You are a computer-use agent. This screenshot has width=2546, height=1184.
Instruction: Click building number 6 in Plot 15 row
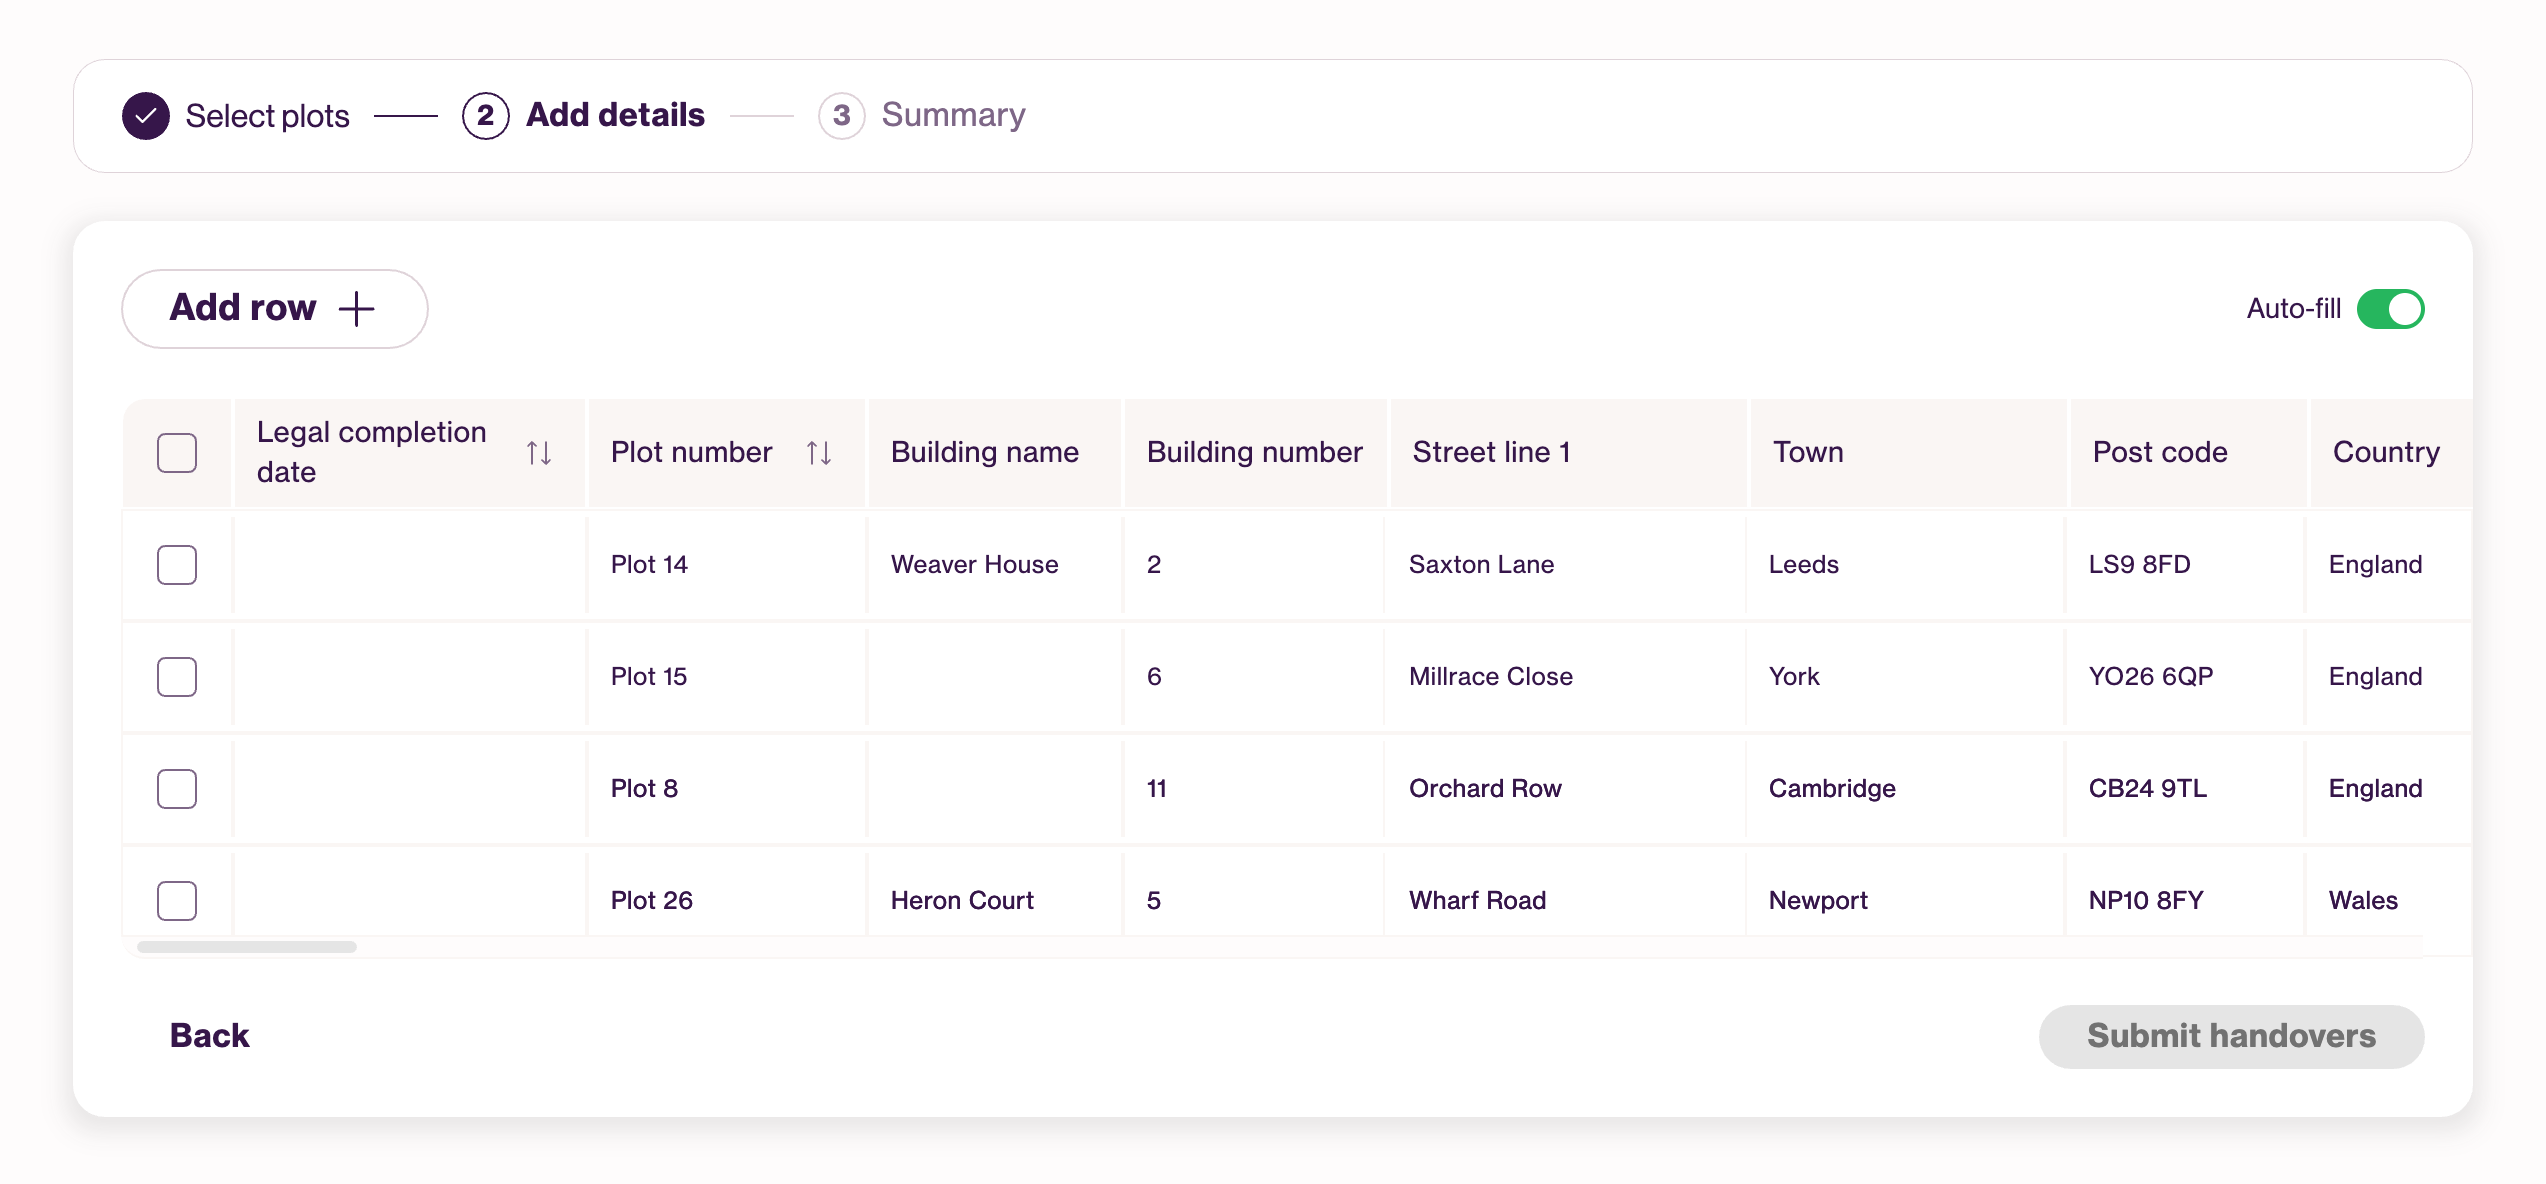point(1255,677)
